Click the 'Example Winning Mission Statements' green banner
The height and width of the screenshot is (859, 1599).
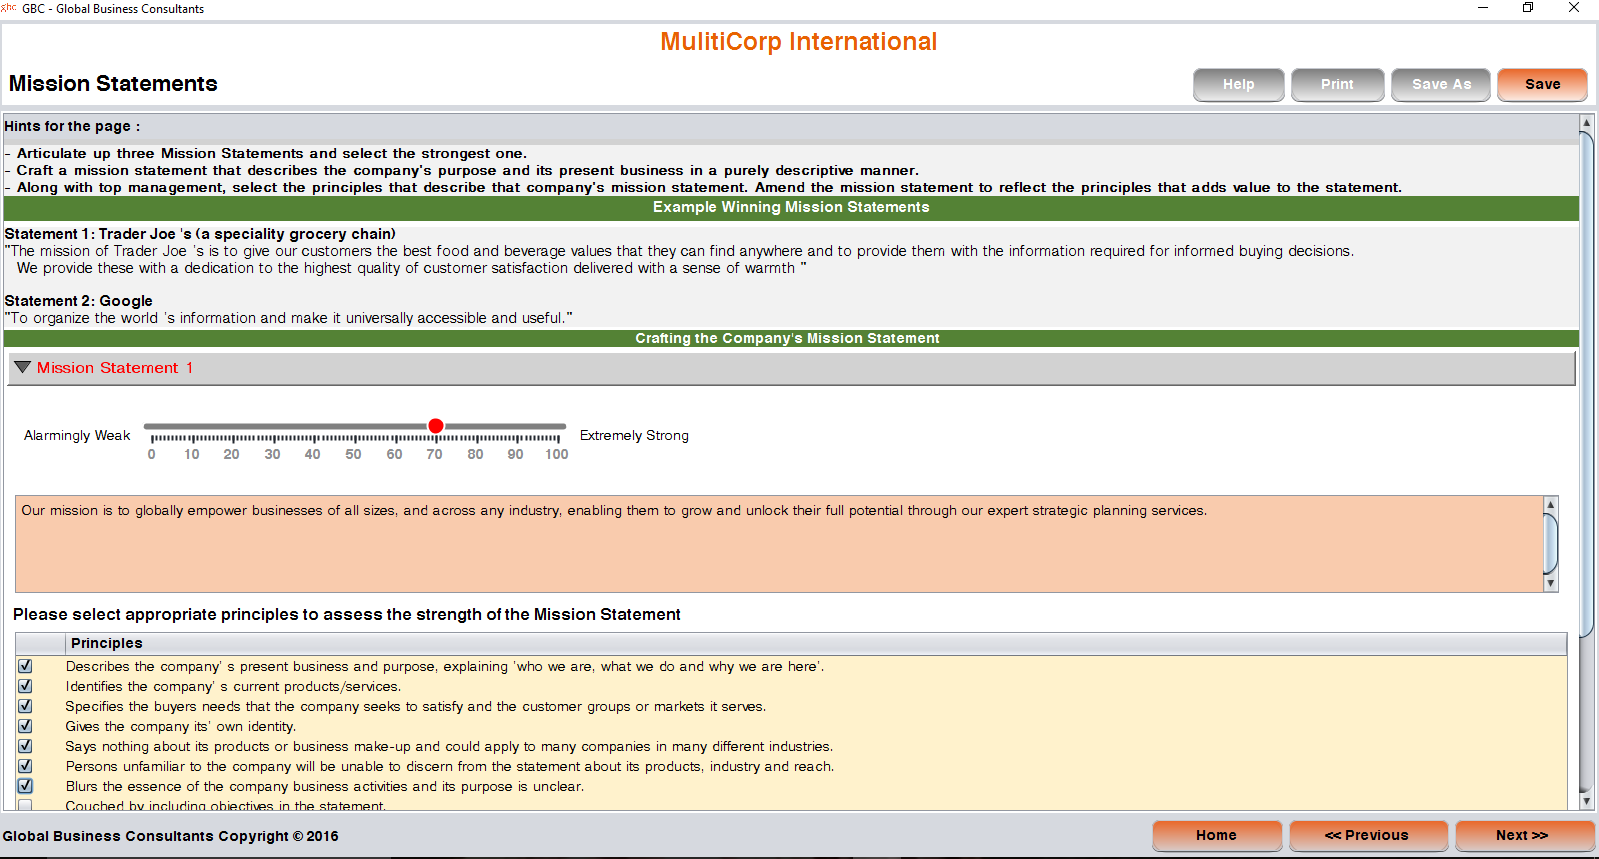pos(791,207)
